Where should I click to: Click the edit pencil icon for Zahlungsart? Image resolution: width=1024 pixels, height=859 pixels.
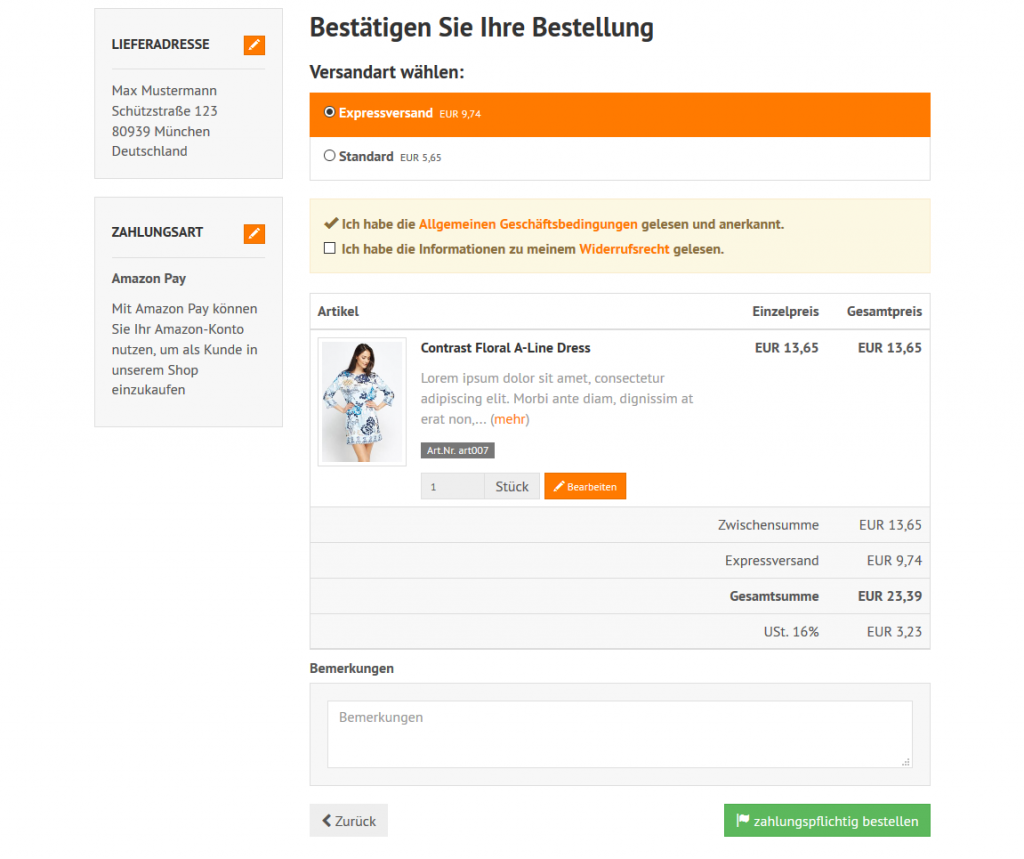tap(254, 233)
